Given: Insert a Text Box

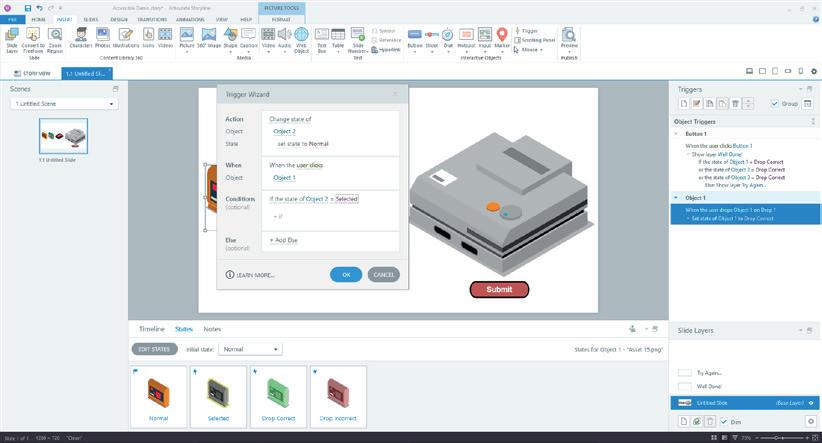Looking at the screenshot, I should (322, 40).
